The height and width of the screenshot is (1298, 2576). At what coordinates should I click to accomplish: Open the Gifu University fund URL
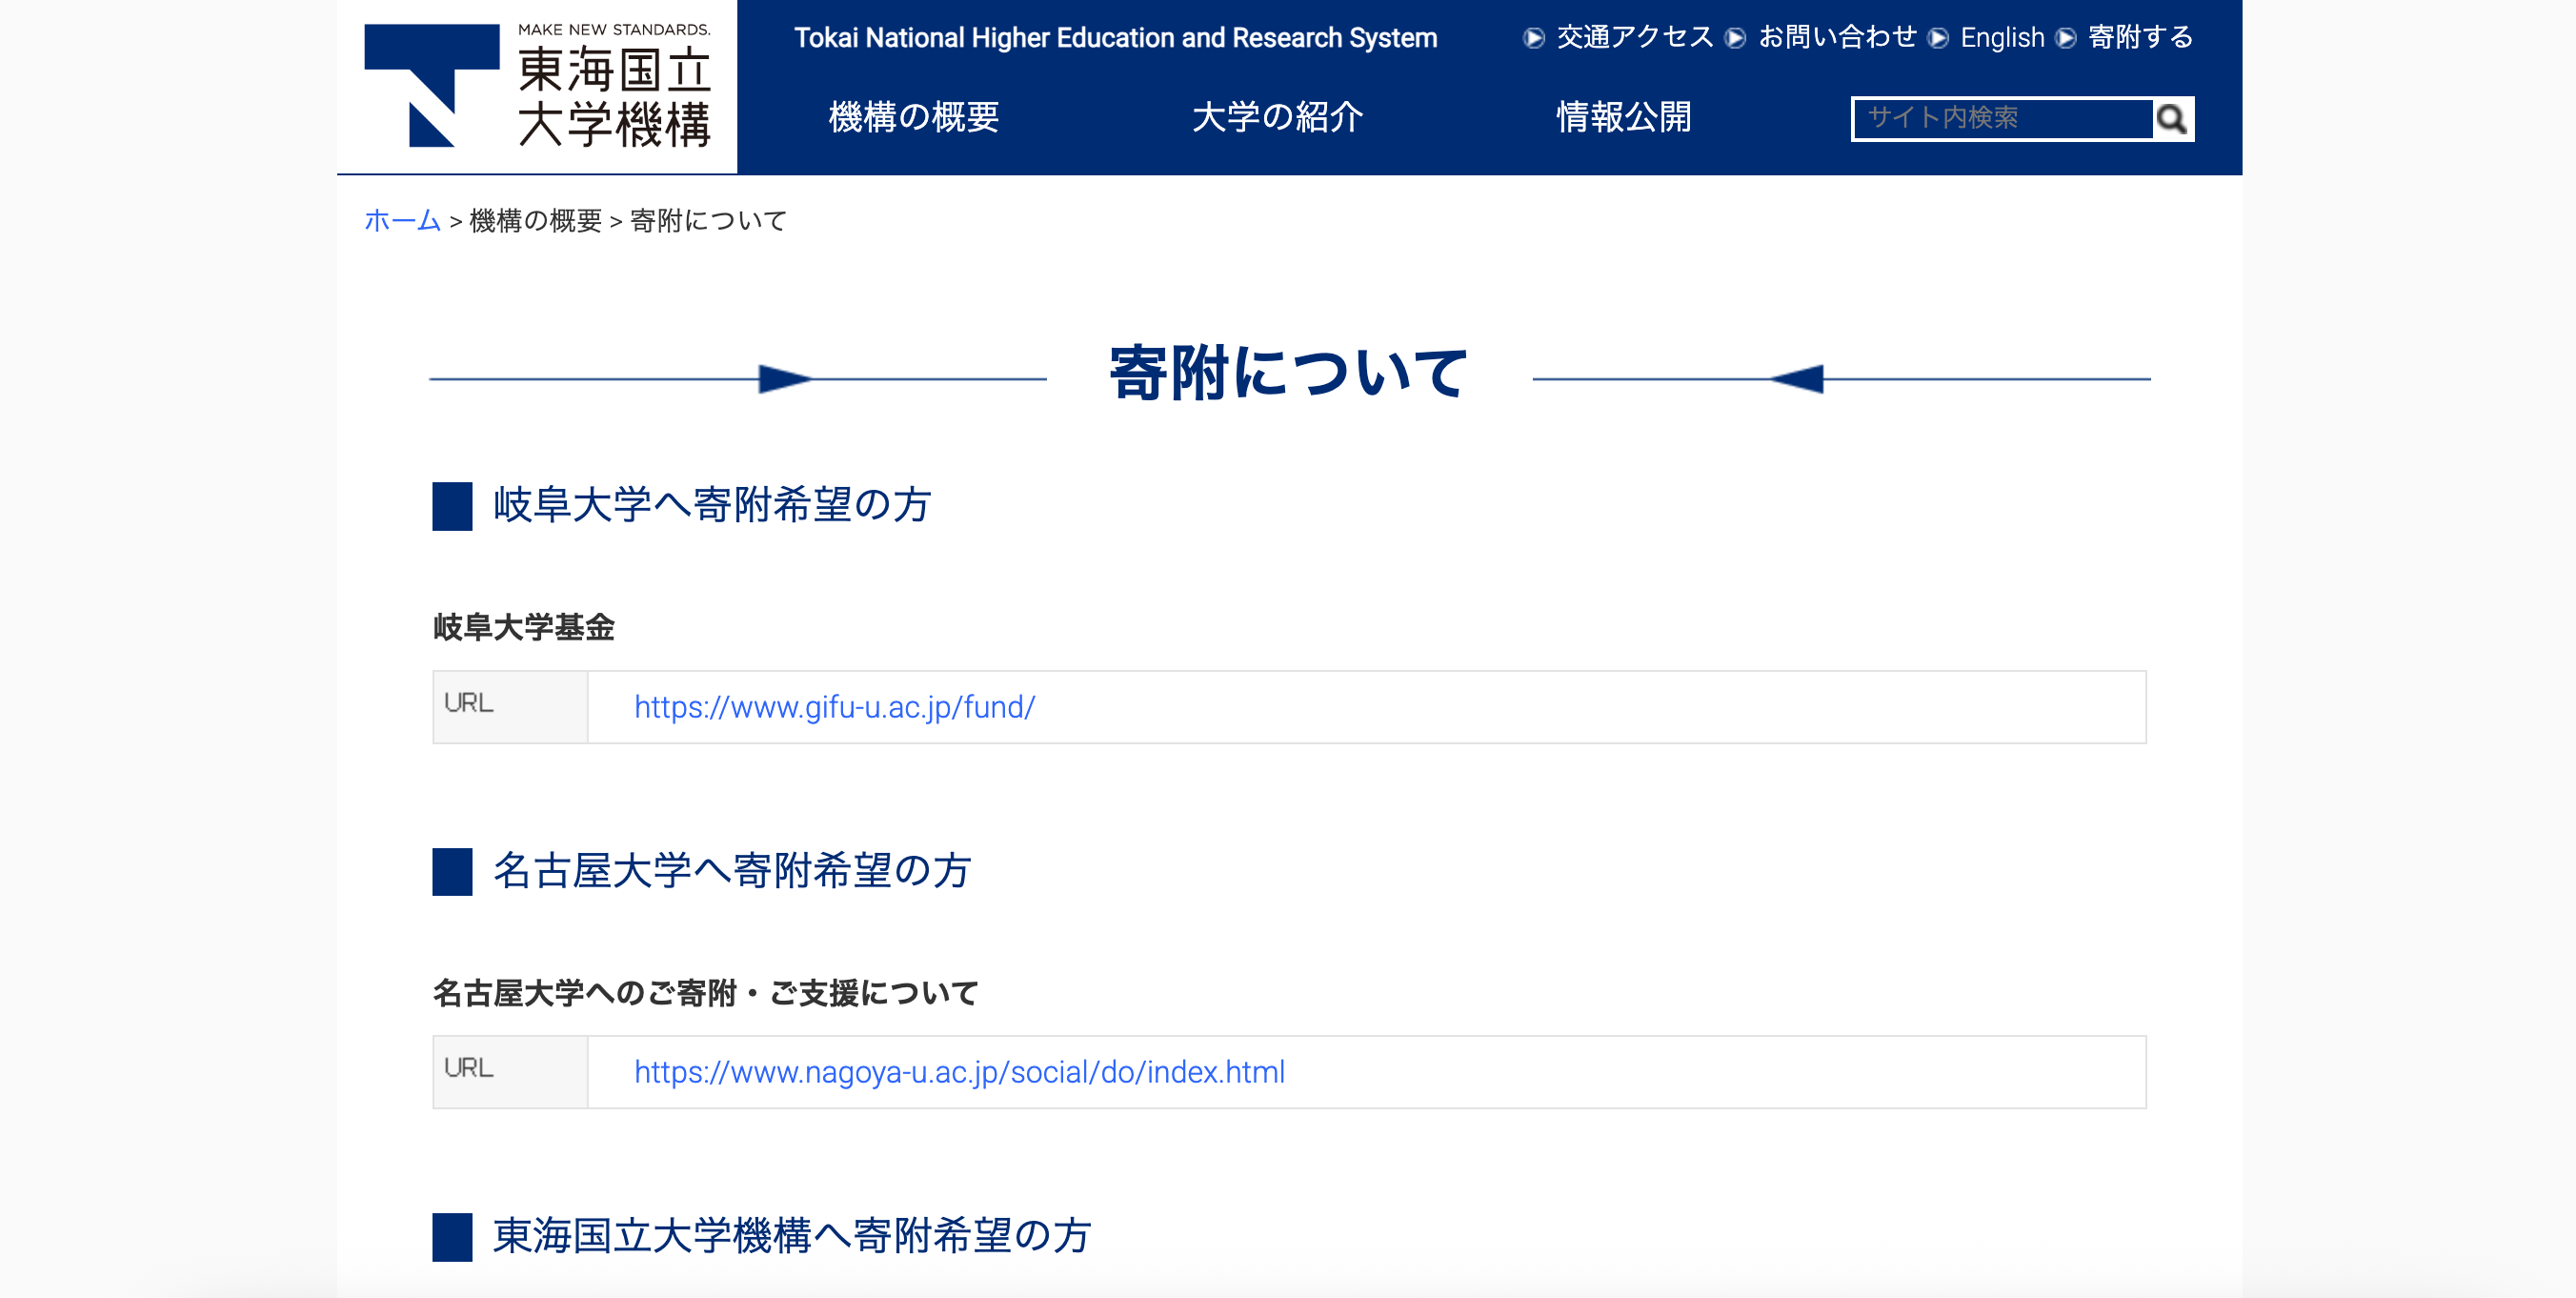coord(834,707)
